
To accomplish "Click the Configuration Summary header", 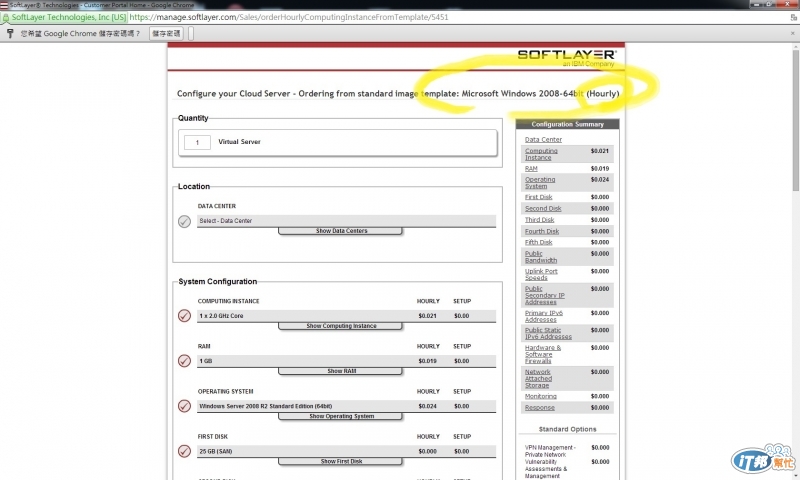I will 567,124.
